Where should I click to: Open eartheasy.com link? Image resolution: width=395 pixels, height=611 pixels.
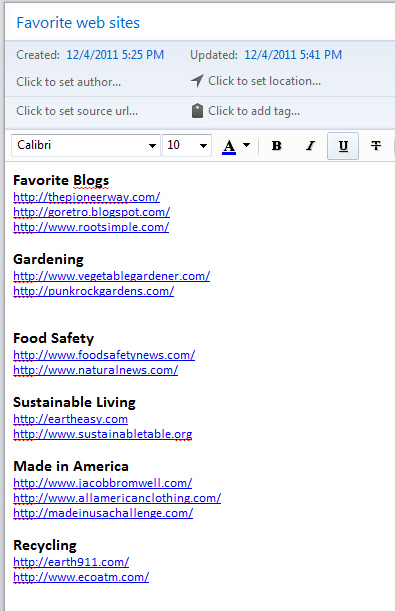tap(71, 419)
